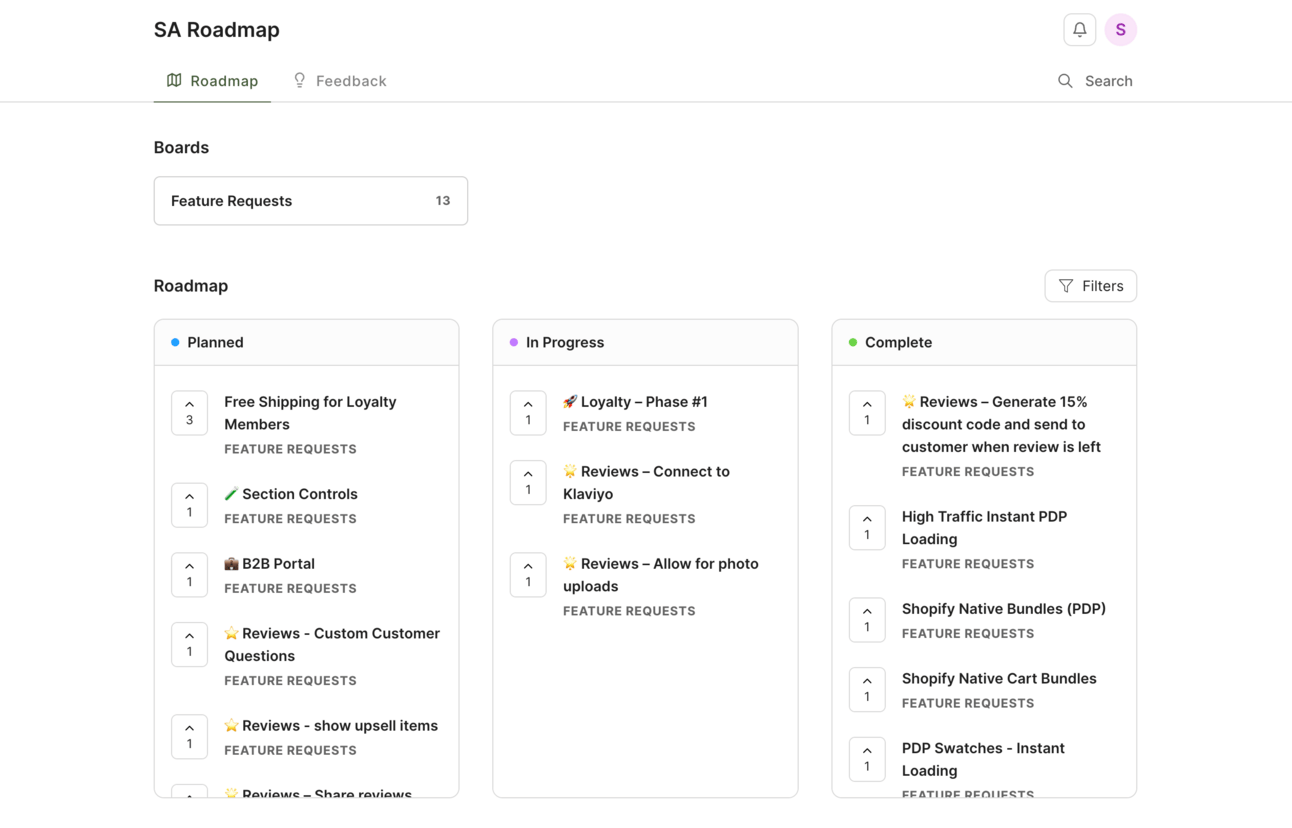
Task: Open the user avatar menu
Action: pyautogui.click(x=1120, y=30)
